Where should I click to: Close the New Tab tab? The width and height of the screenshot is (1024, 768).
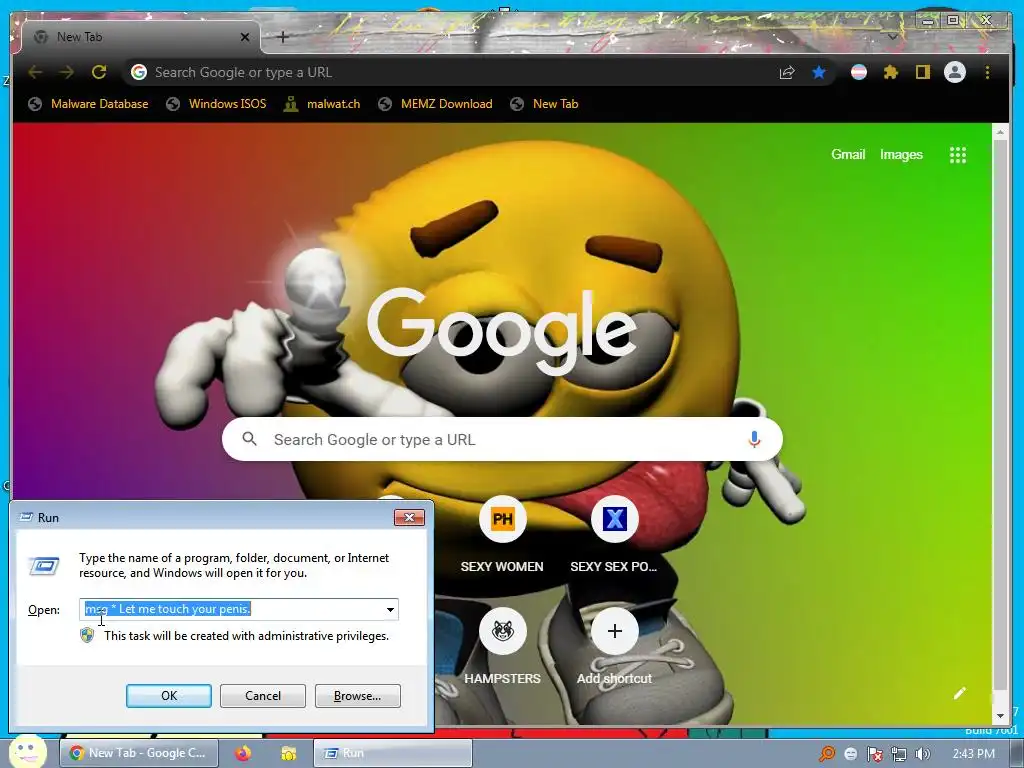tap(245, 37)
